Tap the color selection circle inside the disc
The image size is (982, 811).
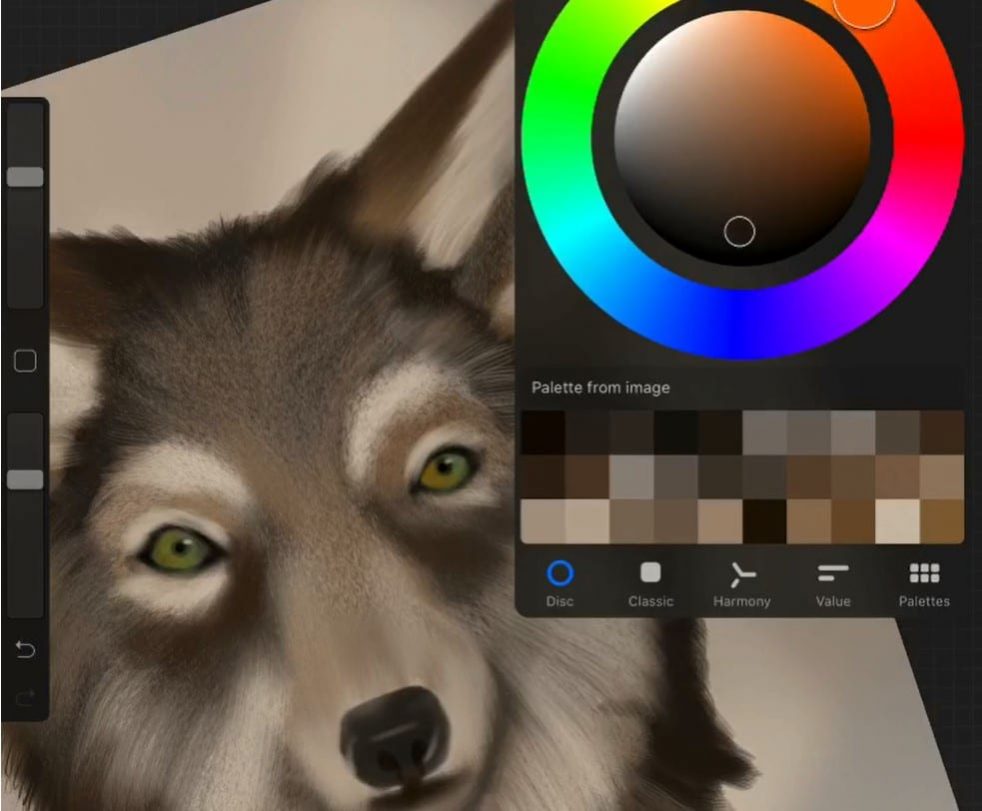741,231
